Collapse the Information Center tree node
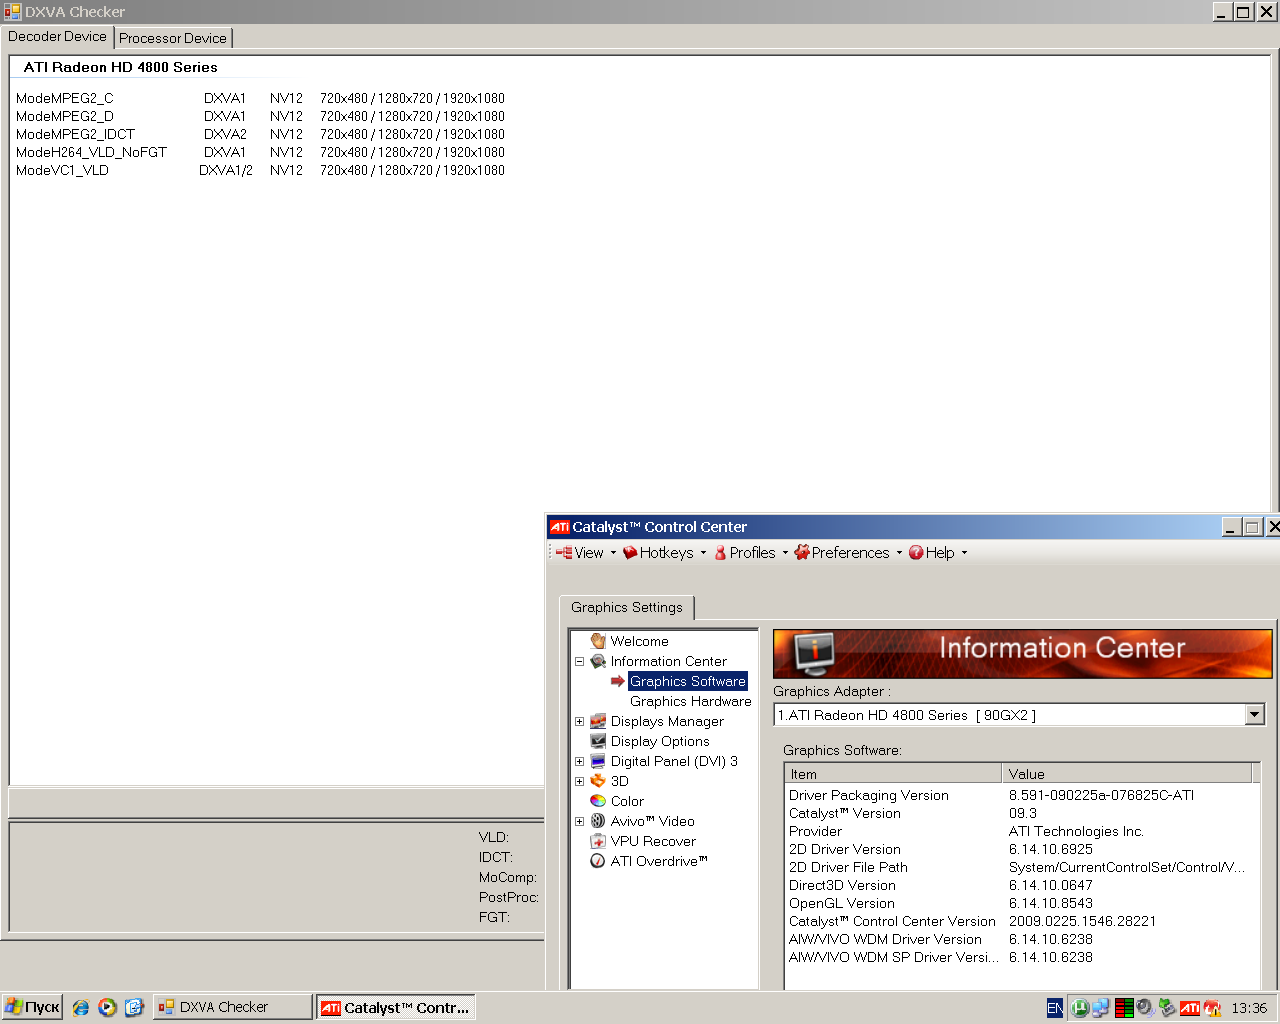 (x=579, y=661)
